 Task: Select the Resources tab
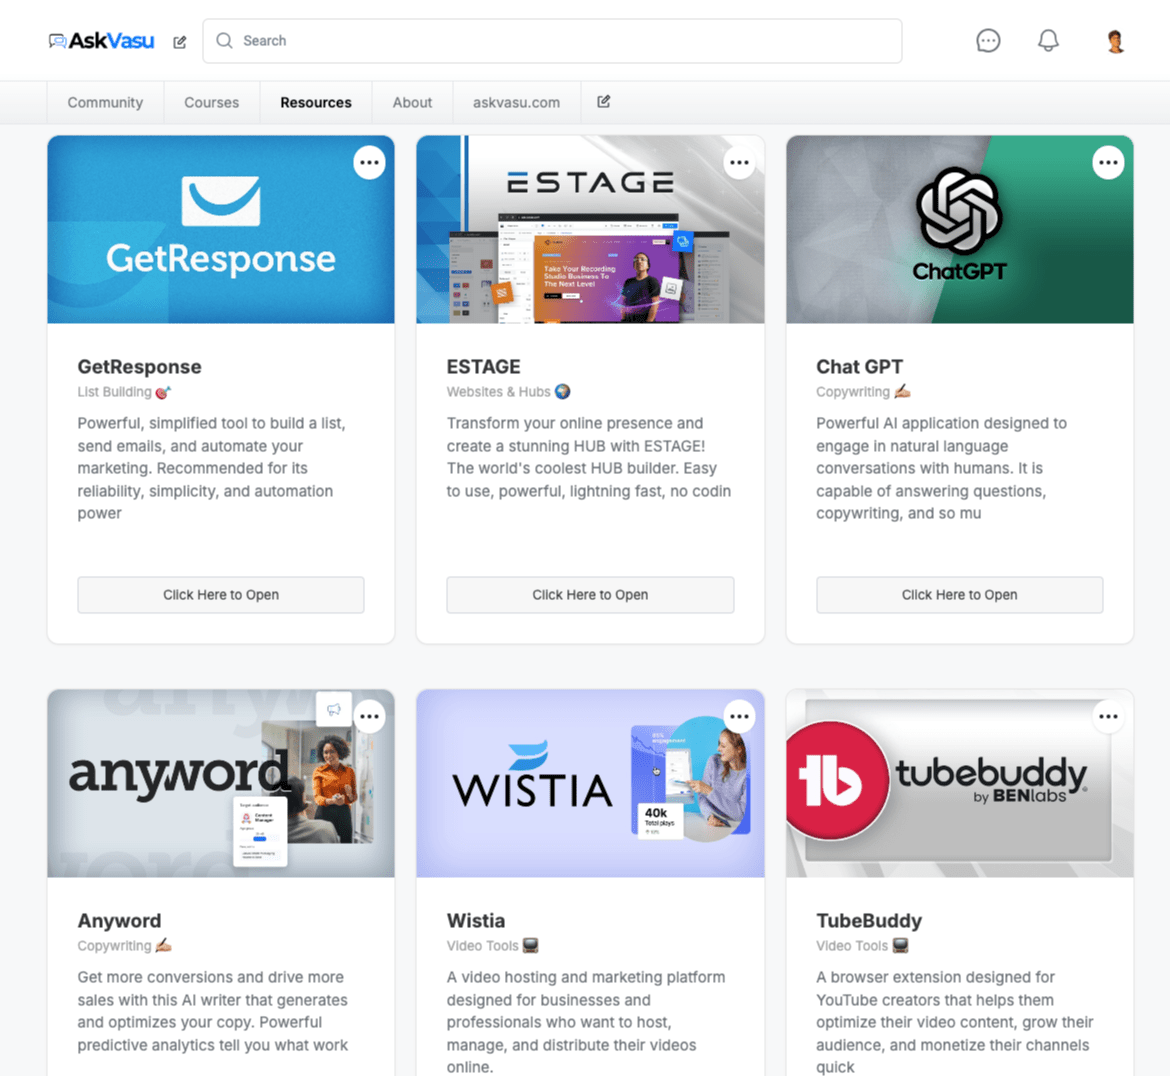coord(316,102)
